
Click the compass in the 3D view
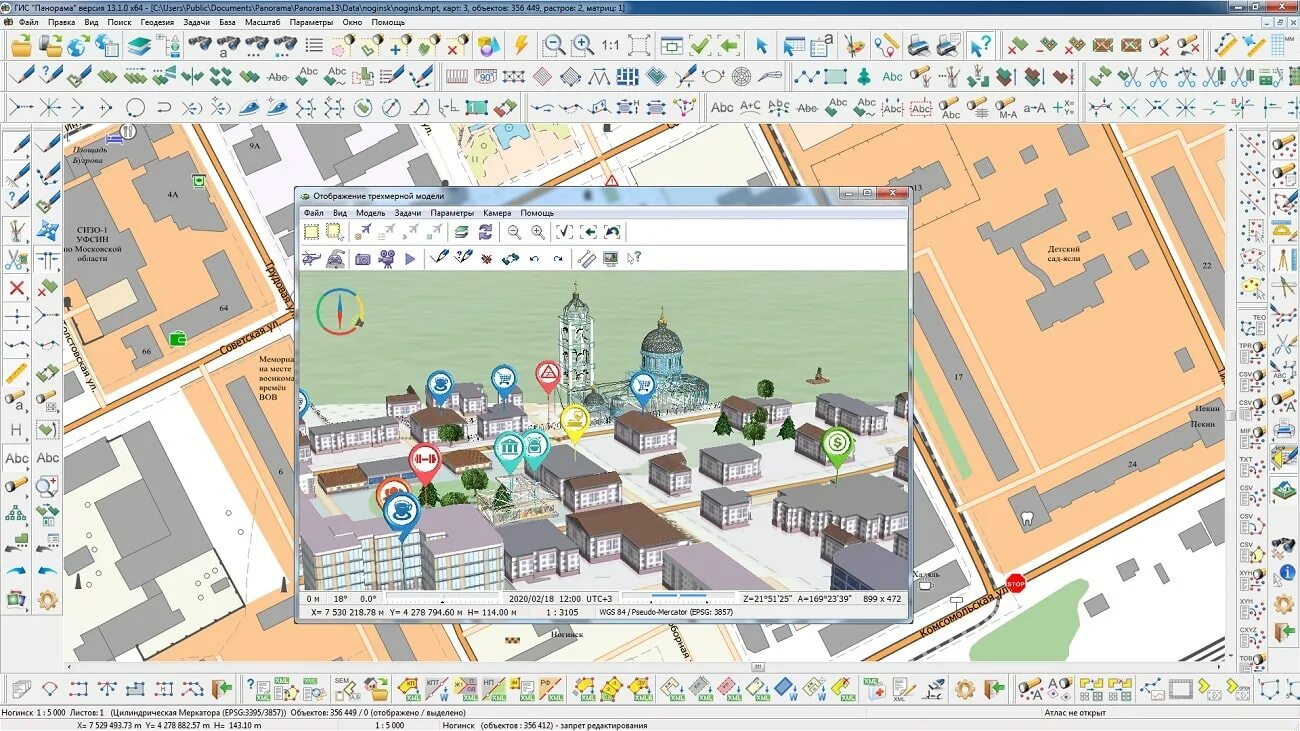[341, 310]
